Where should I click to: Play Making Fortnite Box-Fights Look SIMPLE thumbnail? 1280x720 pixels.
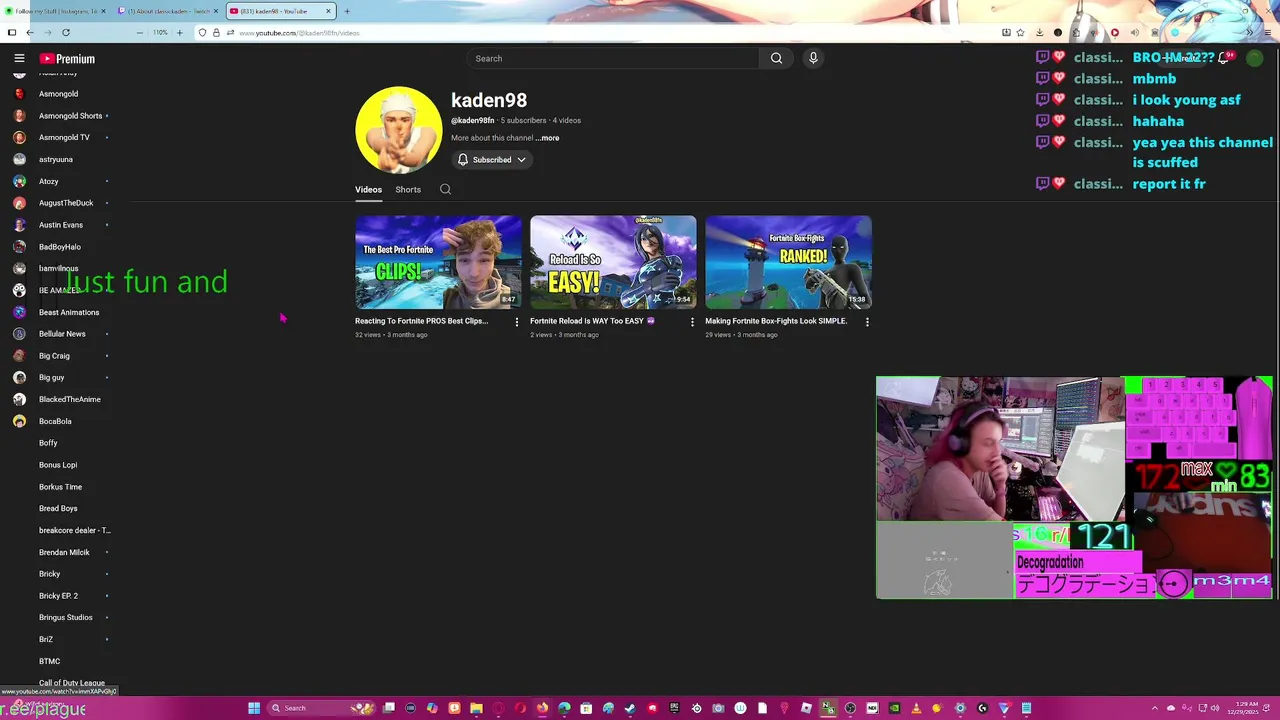(788, 262)
